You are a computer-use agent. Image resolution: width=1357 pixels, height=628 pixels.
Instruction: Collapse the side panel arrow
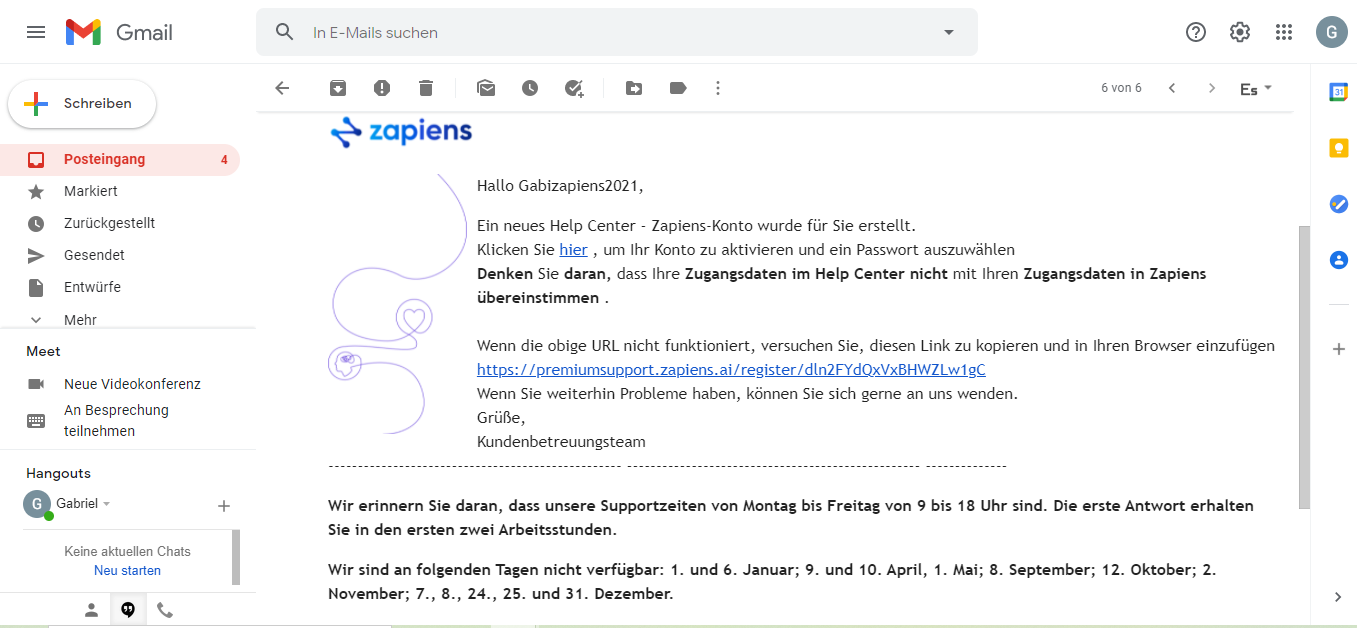pos(1338,597)
